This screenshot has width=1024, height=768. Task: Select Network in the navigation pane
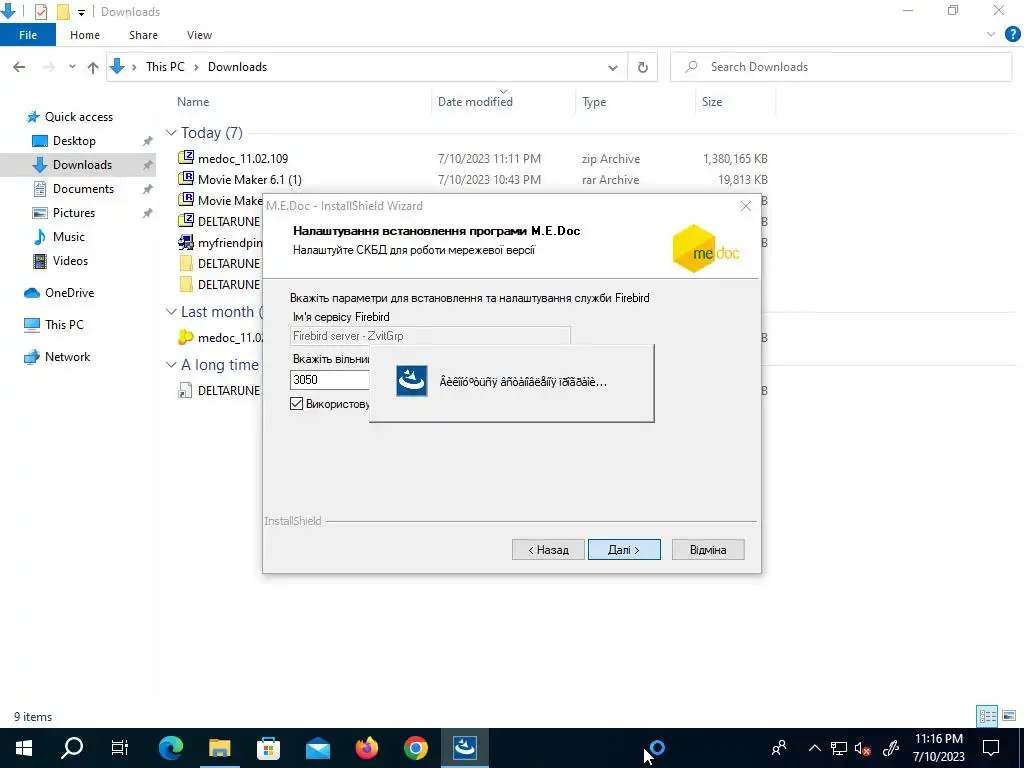[x=67, y=357]
